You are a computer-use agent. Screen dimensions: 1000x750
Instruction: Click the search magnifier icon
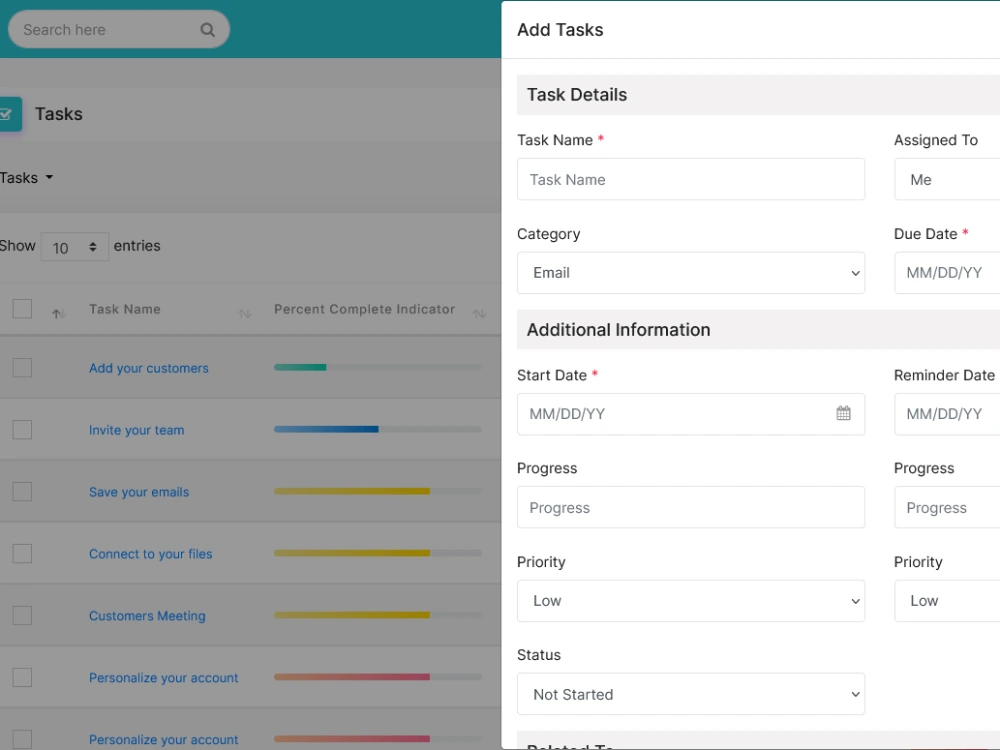(x=207, y=29)
